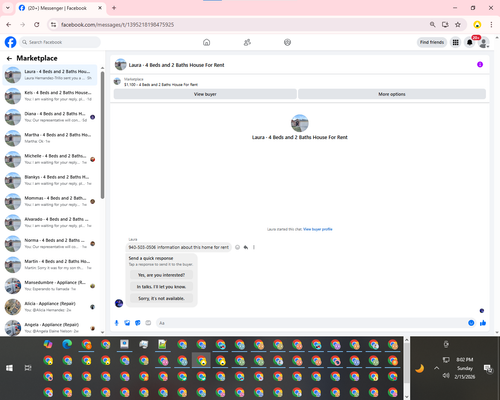Click the volume speaker tray icon

pyautogui.click(x=446, y=376)
